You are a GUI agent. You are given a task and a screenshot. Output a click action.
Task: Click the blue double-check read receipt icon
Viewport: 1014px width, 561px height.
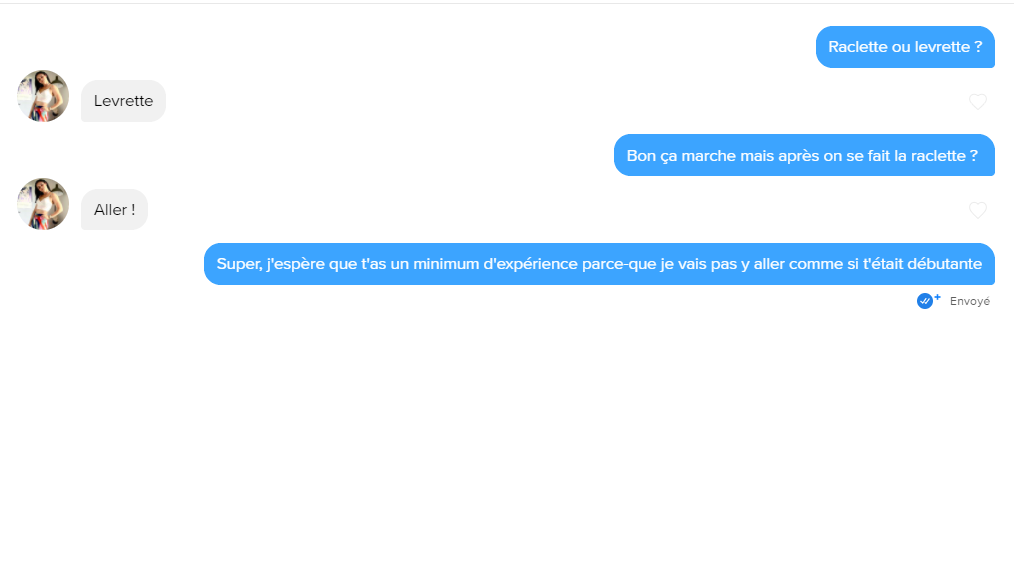[925, 301]
